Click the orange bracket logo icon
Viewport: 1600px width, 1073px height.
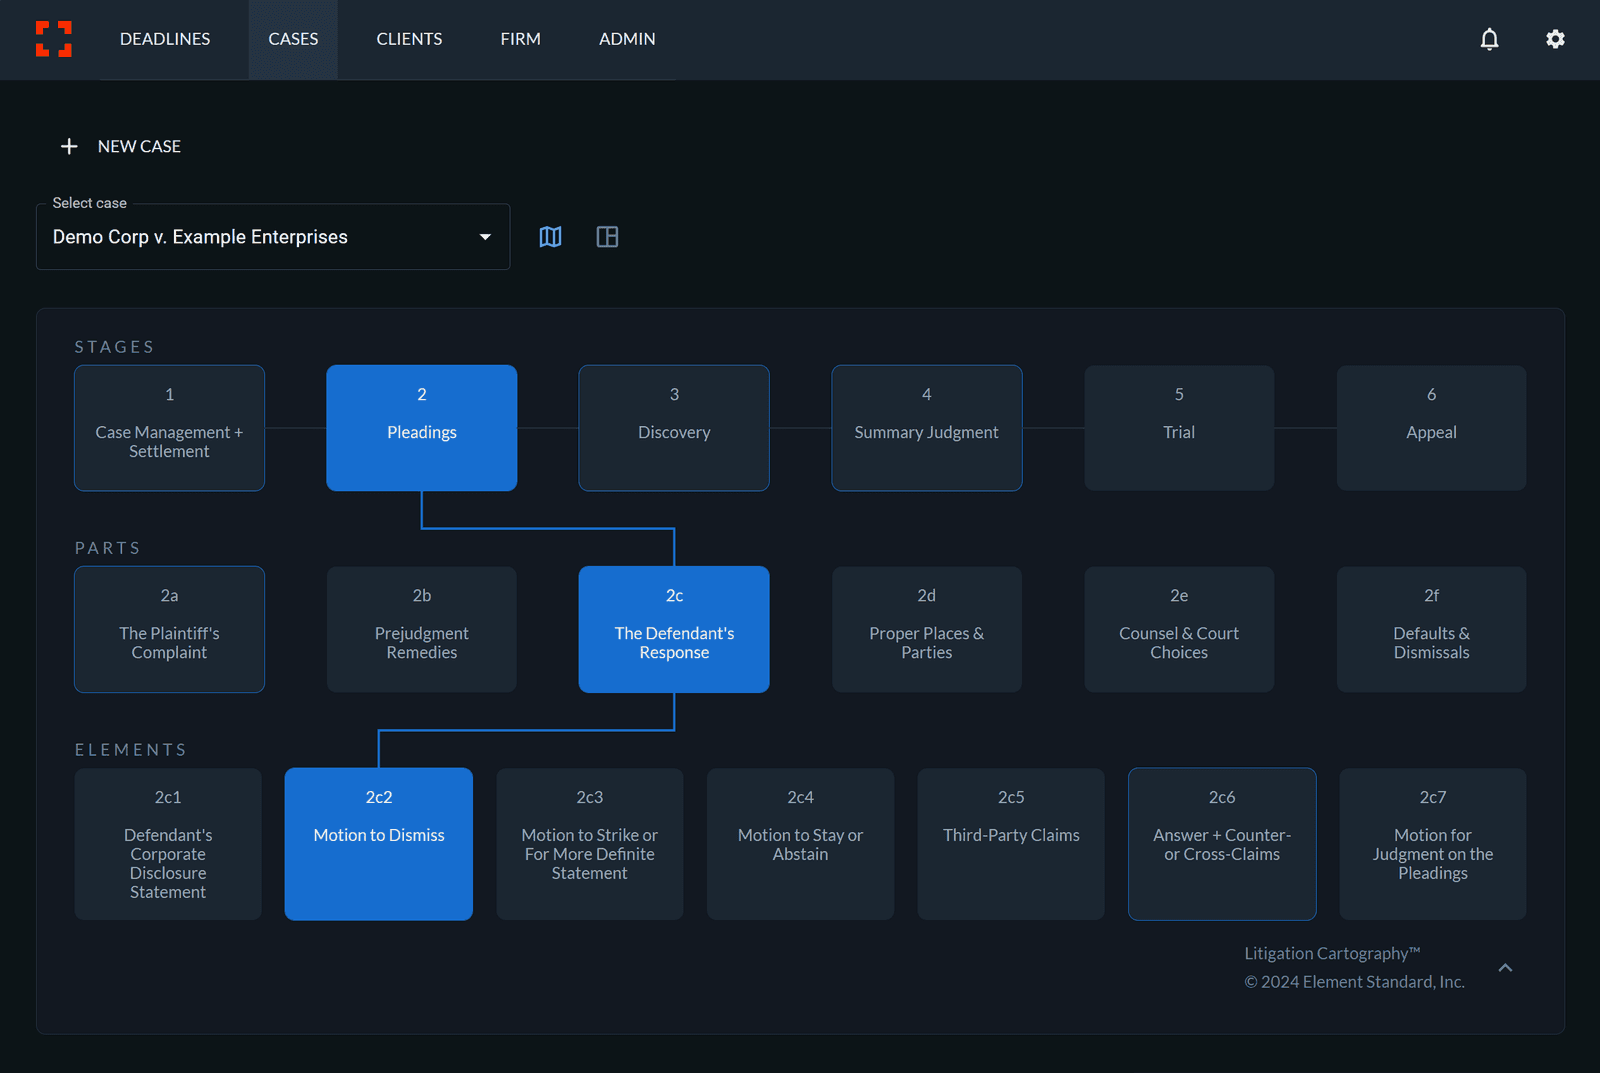pos(54,39)
